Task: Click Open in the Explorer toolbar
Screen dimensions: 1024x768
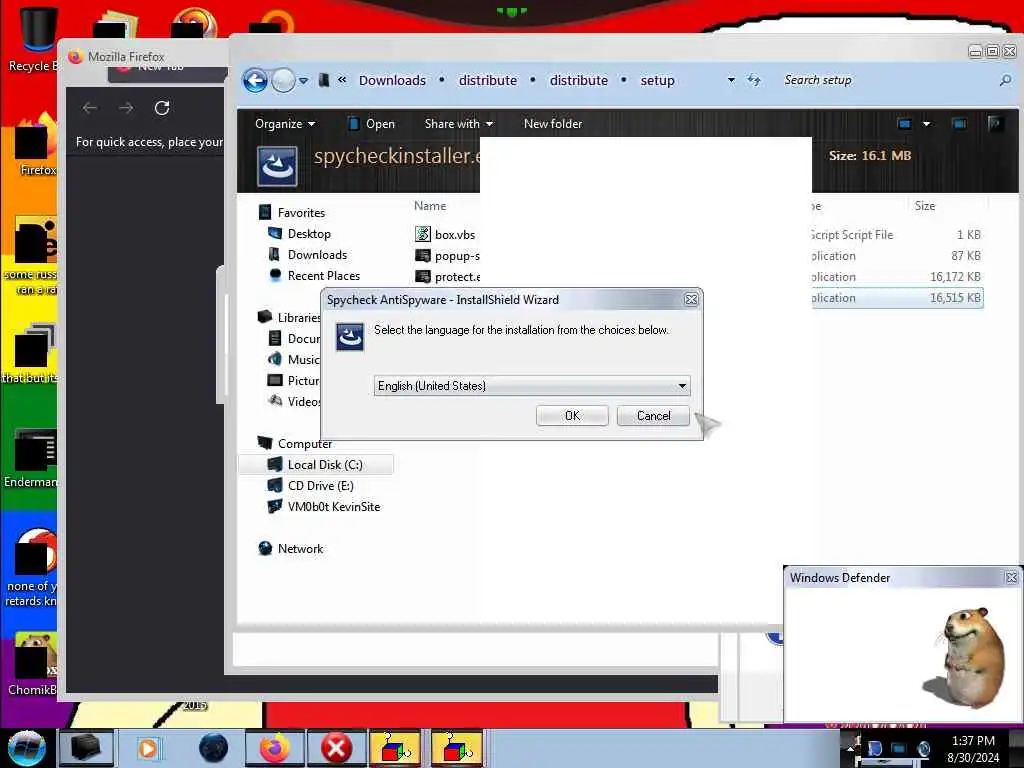Action: click(x=371, y=123)
